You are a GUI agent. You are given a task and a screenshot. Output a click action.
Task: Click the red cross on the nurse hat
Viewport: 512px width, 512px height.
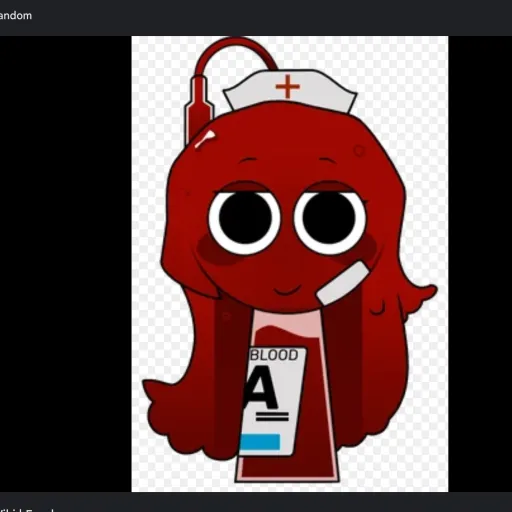pos(288,86)
